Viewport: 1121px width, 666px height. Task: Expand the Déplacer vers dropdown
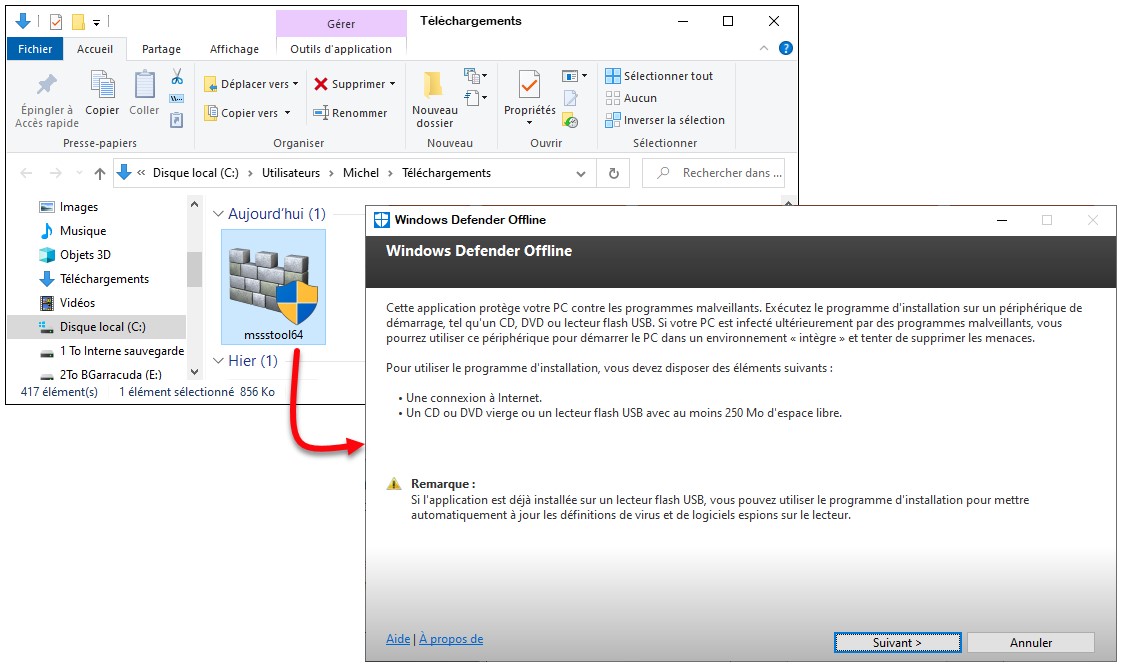point(296,84)
